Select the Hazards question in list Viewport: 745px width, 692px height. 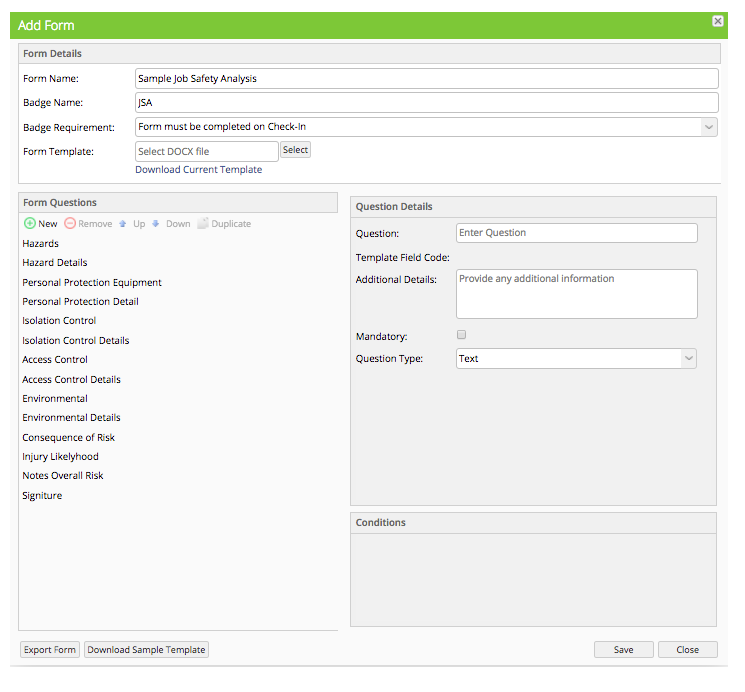pos(40,244)
